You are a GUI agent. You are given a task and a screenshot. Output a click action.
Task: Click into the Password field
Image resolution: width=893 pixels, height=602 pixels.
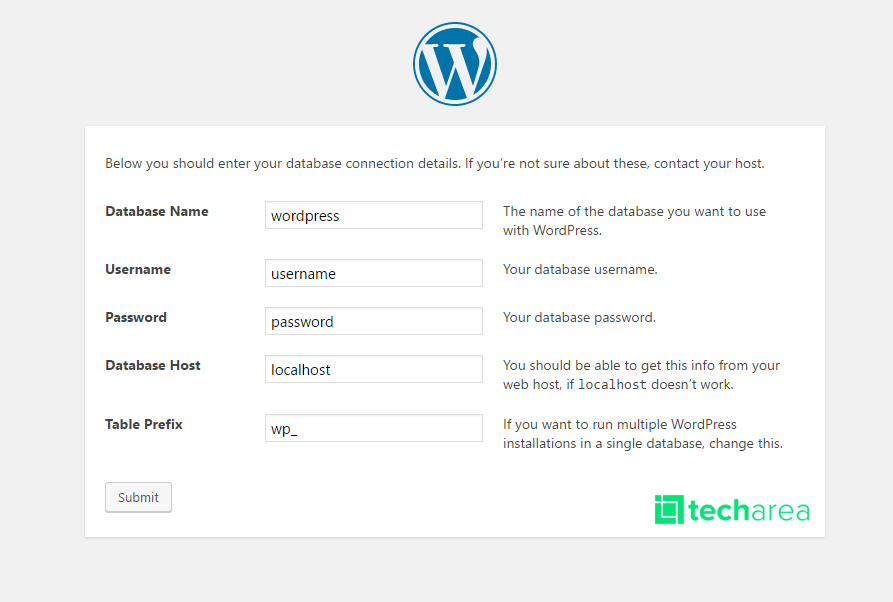point(374,321)
